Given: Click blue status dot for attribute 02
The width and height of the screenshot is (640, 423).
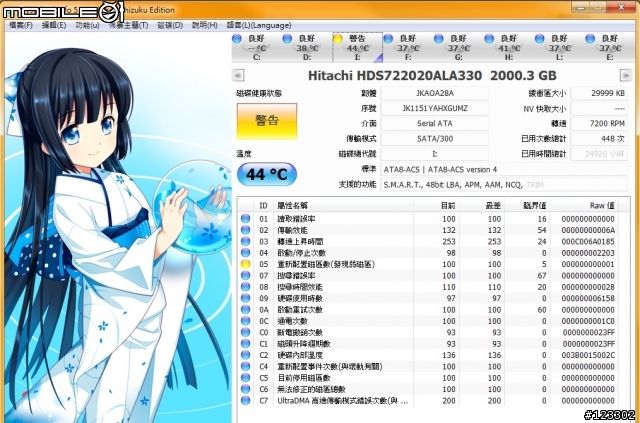Looking at the screenshot, I should click(x=245, y=230).
